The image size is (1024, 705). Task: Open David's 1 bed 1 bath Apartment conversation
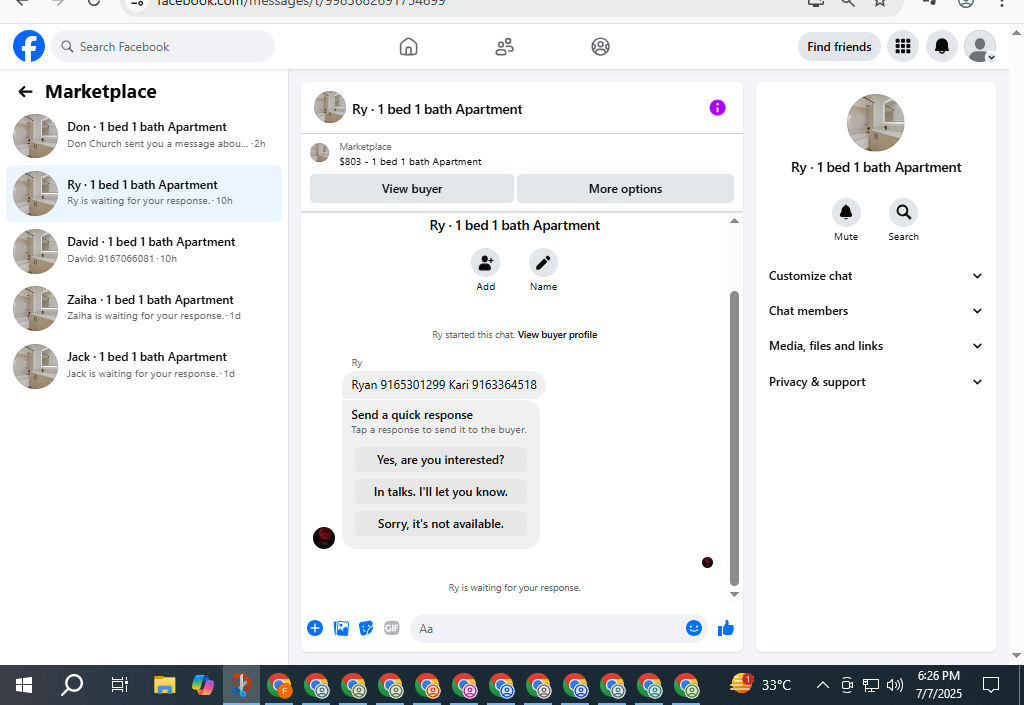click(144, 250)
